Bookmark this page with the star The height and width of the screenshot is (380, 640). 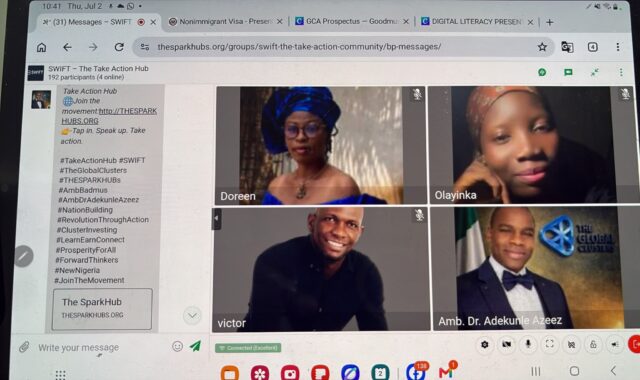(x=542, y=47)
